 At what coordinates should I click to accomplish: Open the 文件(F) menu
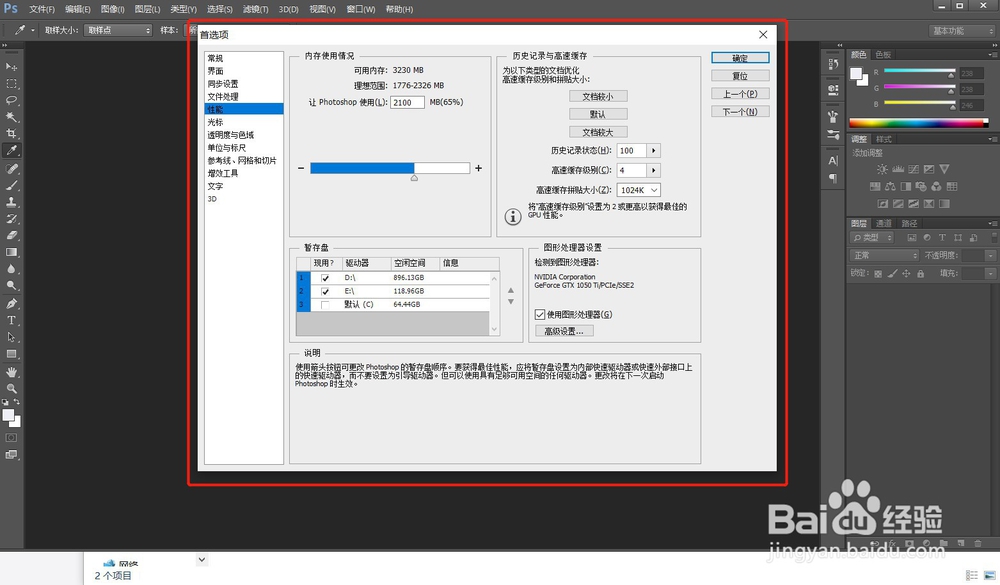click(x=41, y=9)
